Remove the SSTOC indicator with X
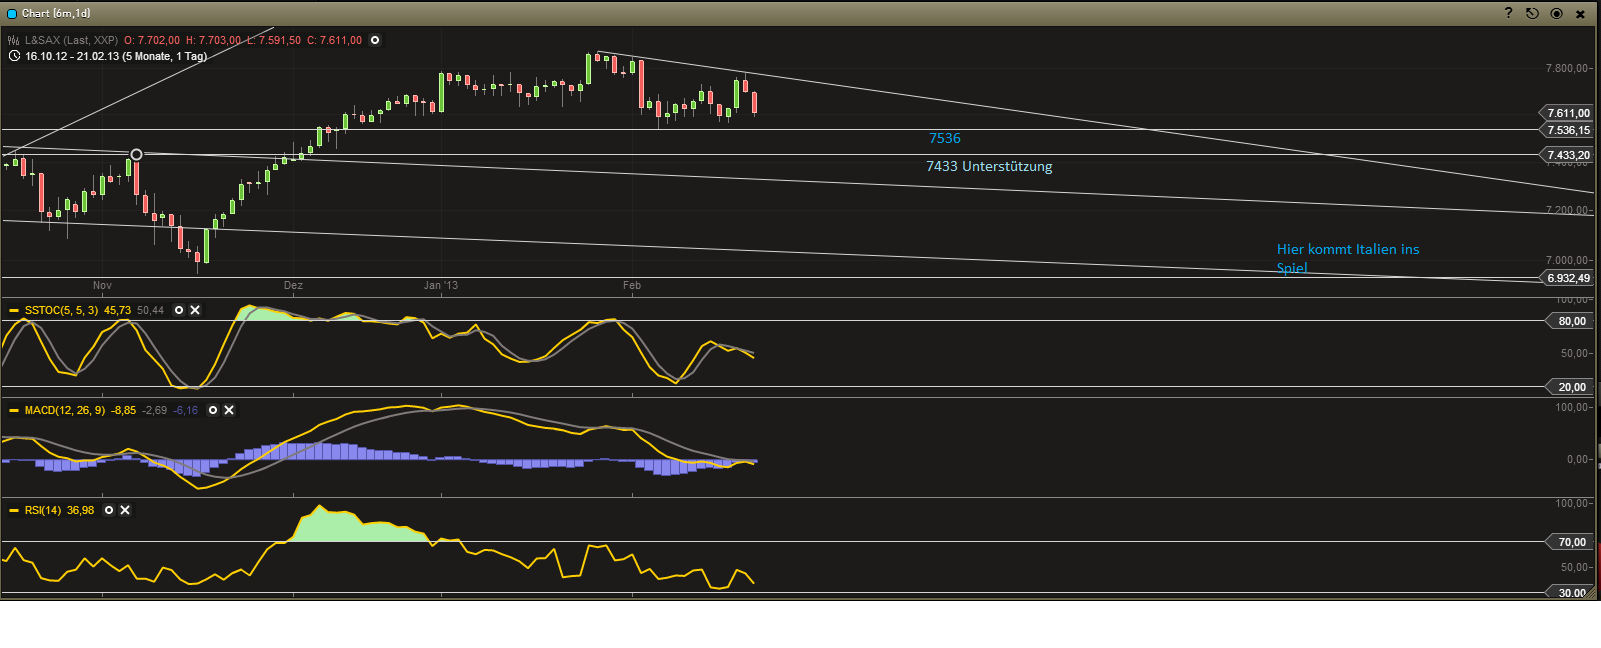 click(x=195, y=310)
